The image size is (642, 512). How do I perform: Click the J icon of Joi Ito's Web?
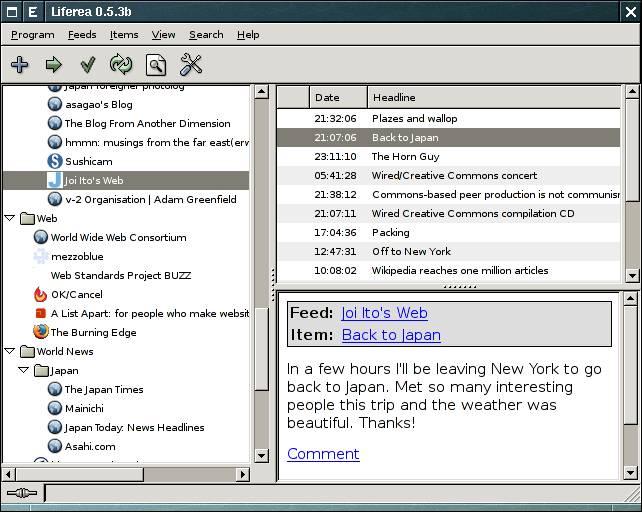click(x=54, y=180)
